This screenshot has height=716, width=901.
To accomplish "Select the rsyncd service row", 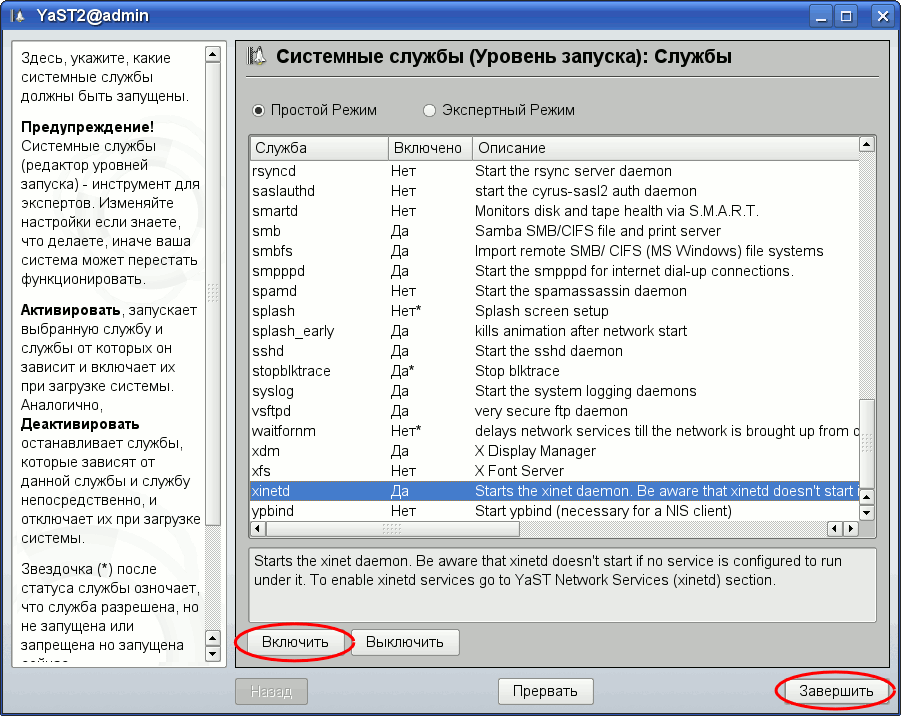I will 555,171.
